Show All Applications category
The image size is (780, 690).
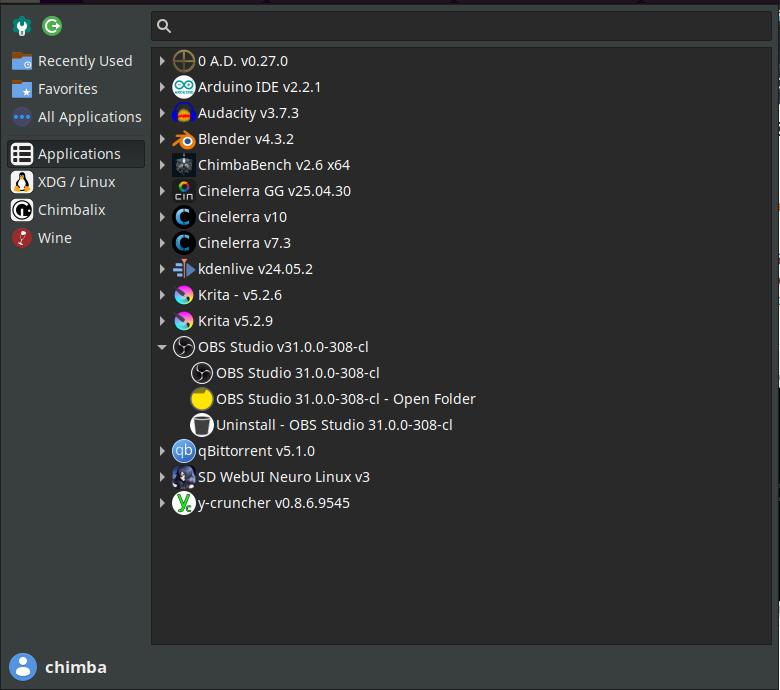click(76, 117)
